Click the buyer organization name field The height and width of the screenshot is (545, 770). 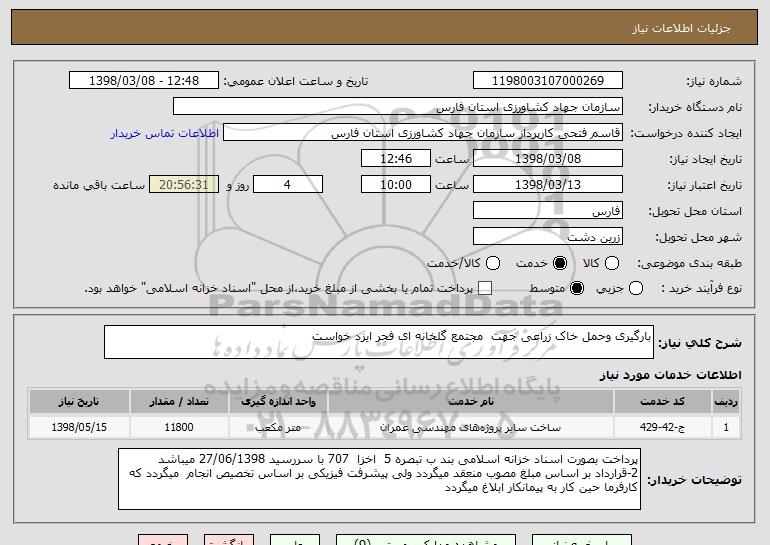(398, 107)
